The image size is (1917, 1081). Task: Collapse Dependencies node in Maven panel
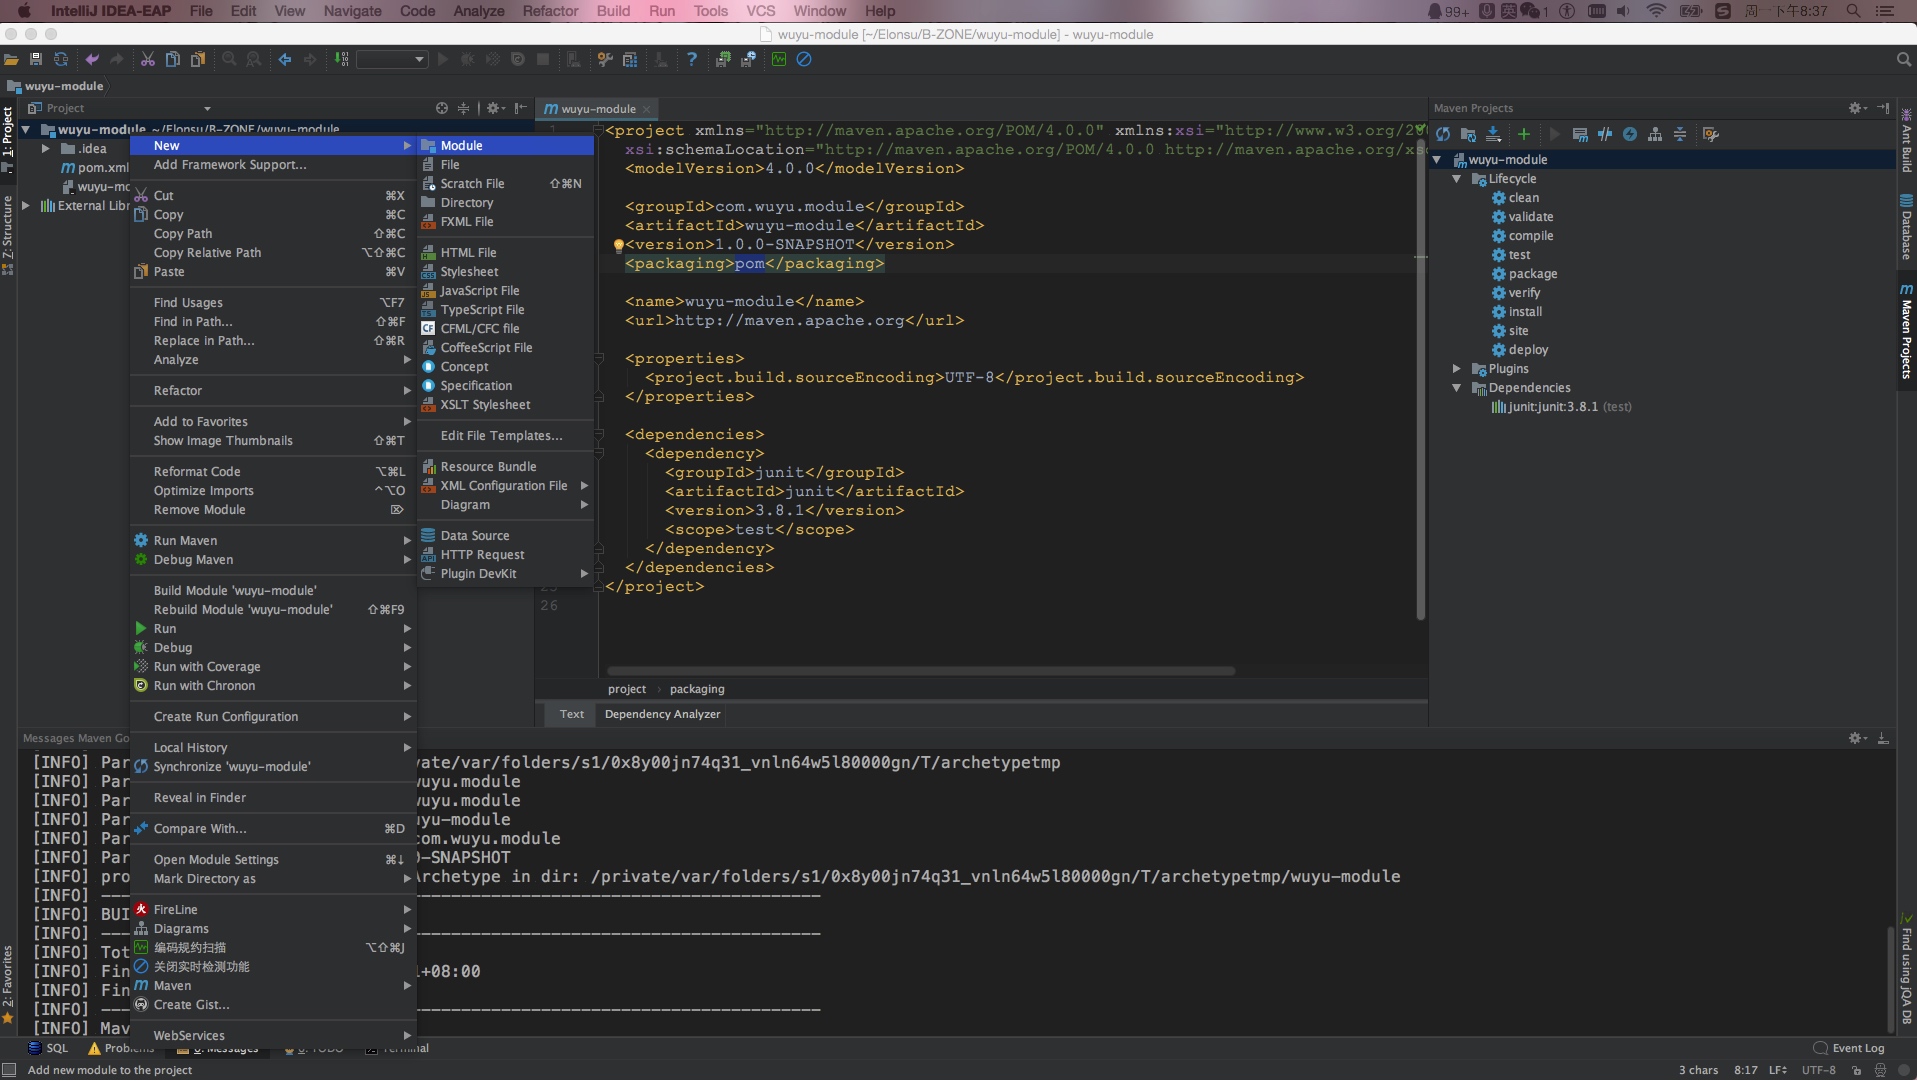tap(1457, 388)
